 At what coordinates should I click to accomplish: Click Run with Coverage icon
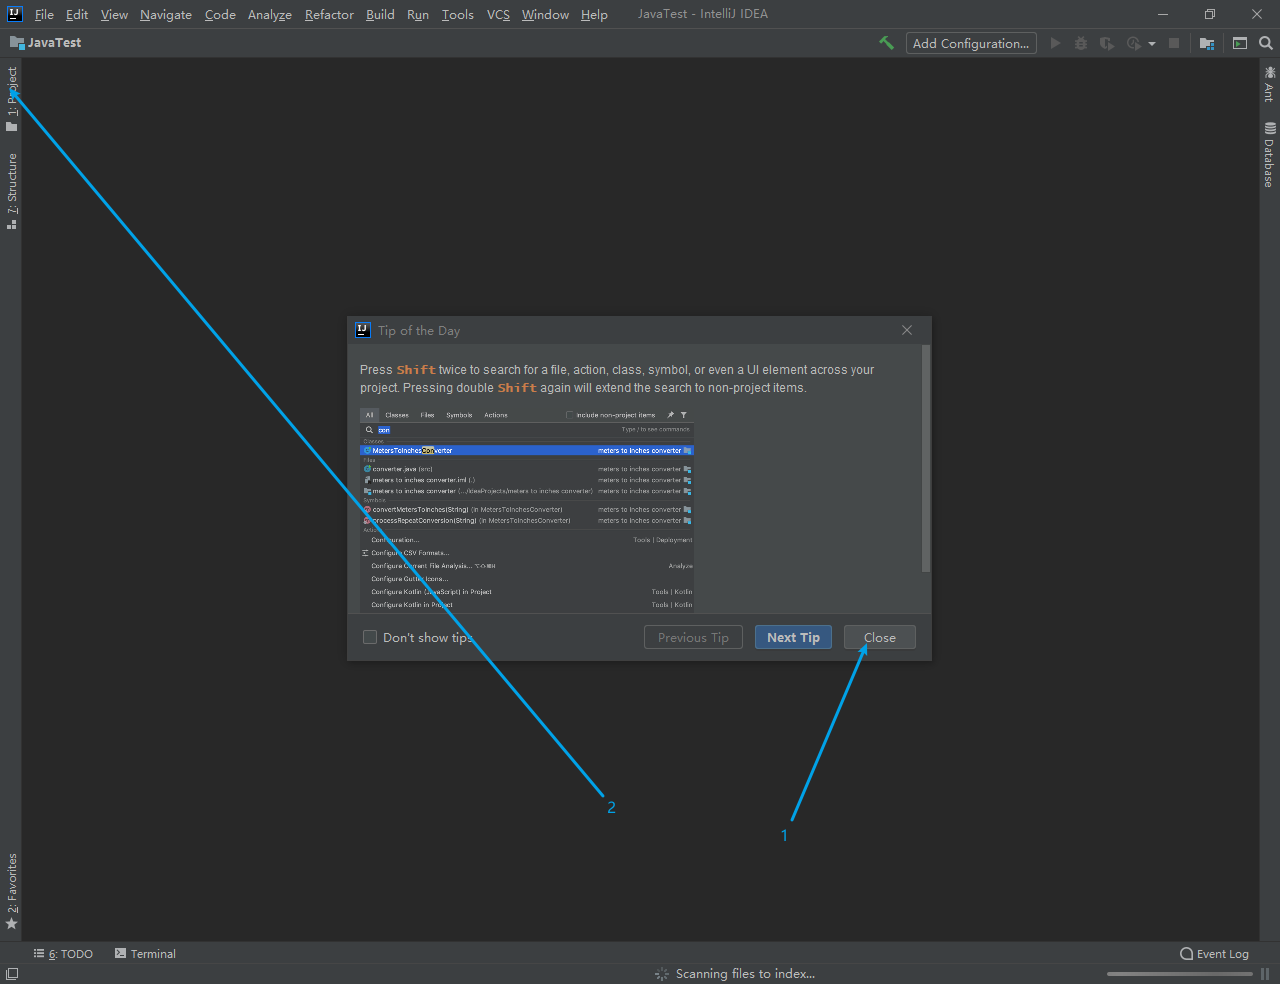[x=1106, y=43]
